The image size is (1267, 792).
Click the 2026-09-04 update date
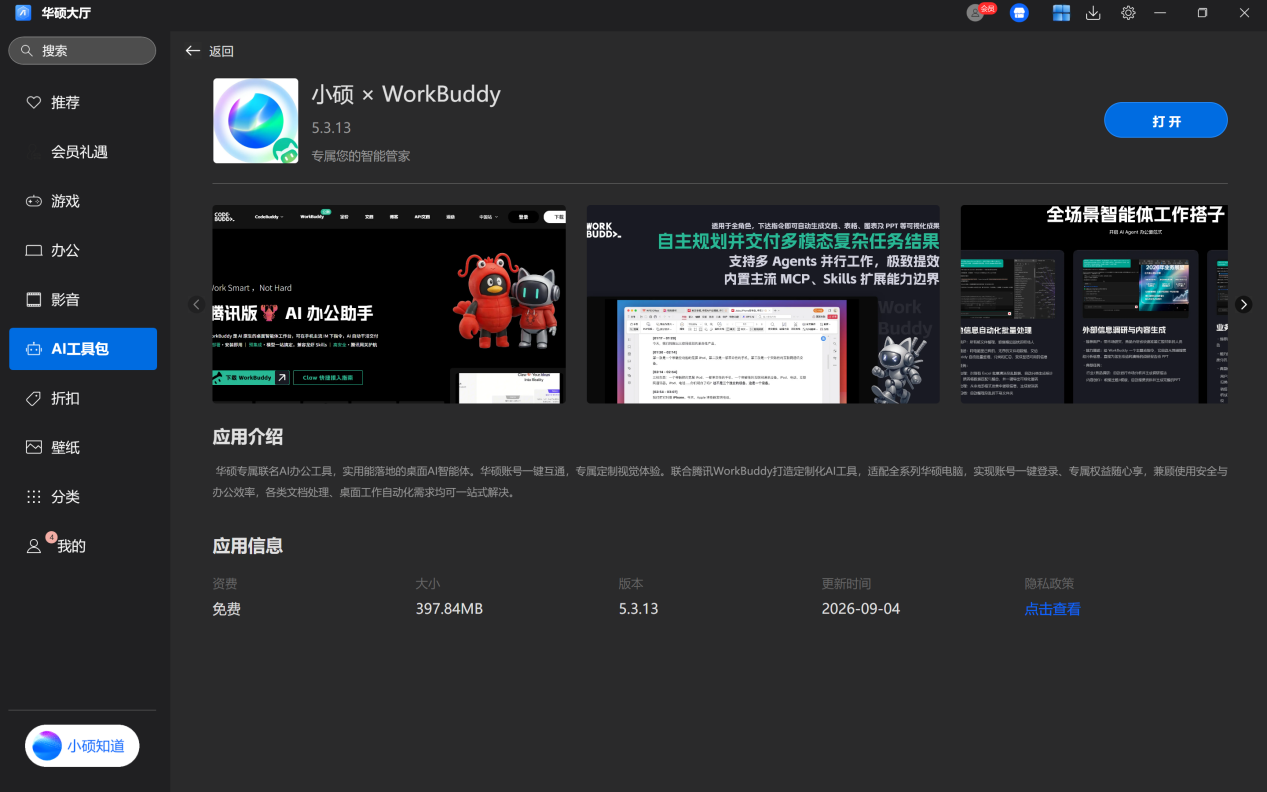[861, 609]
